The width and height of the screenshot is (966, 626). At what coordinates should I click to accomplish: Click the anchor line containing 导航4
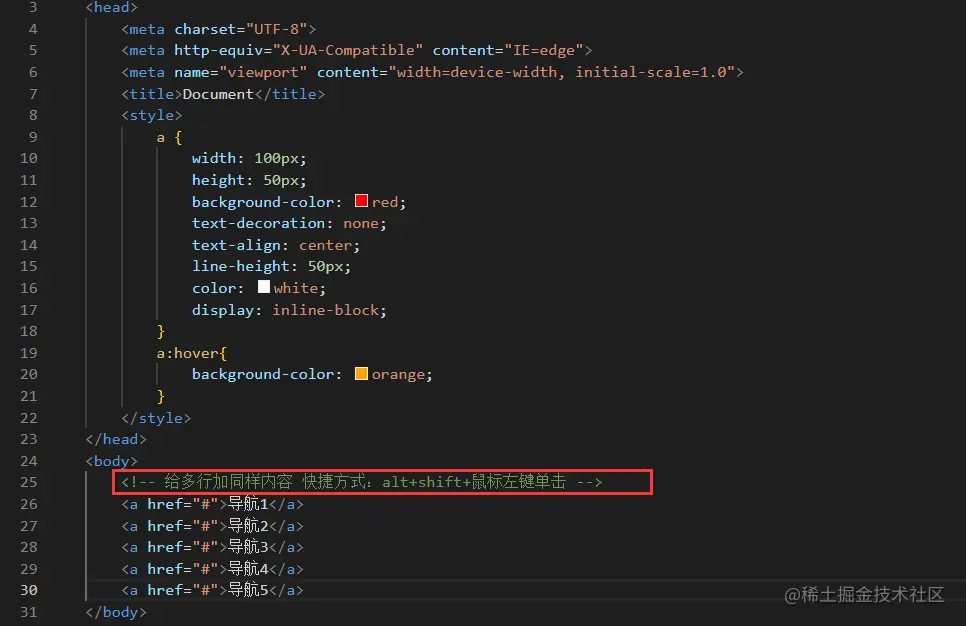213,569
